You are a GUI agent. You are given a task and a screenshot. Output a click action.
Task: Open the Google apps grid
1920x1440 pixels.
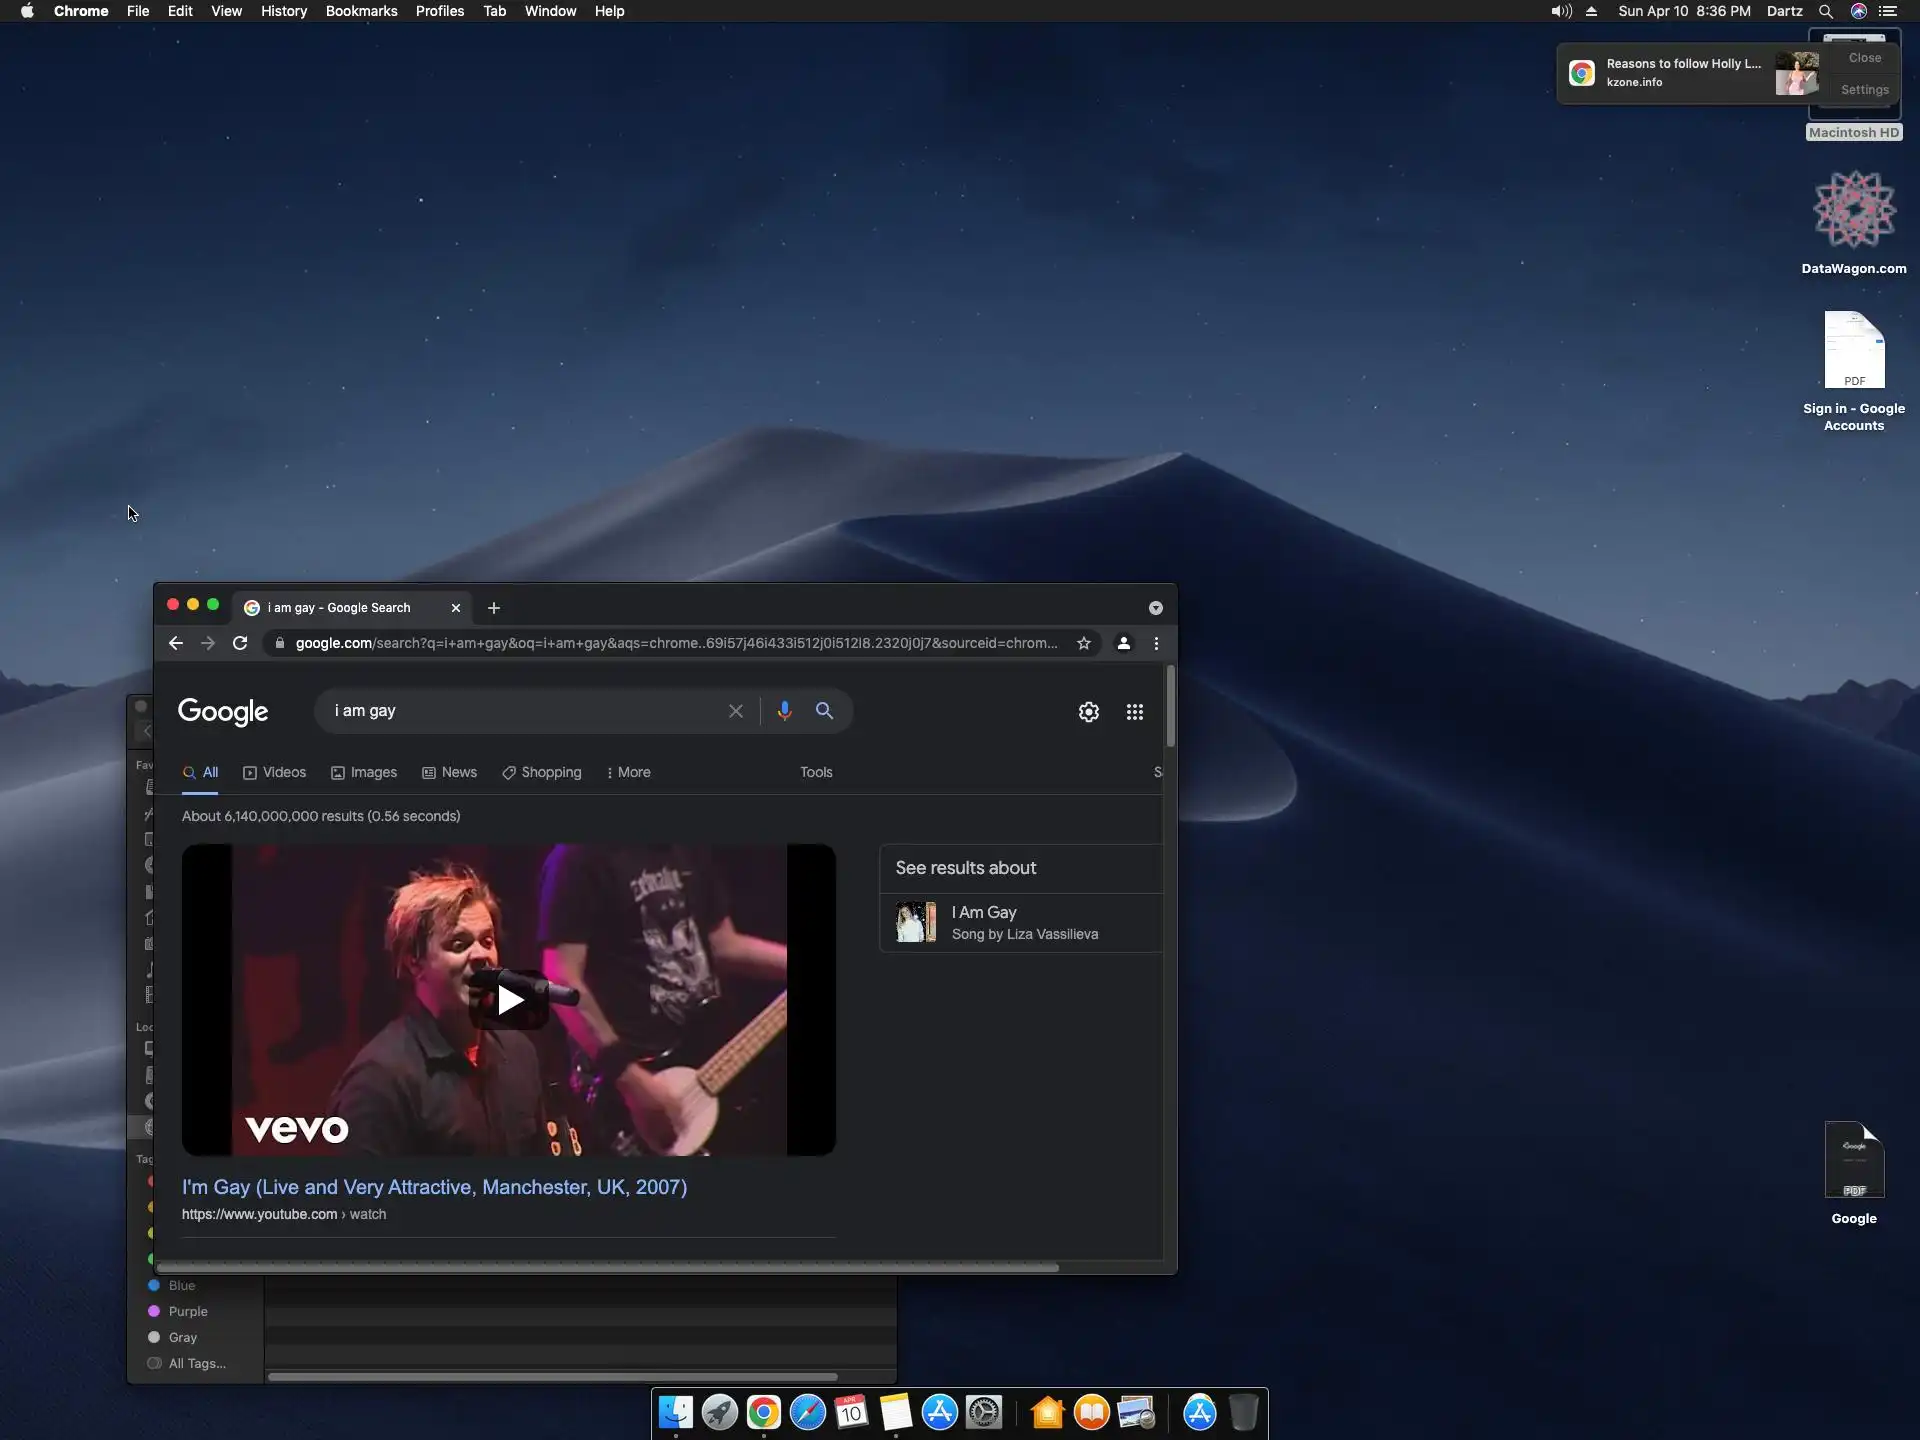(1134, 712)
